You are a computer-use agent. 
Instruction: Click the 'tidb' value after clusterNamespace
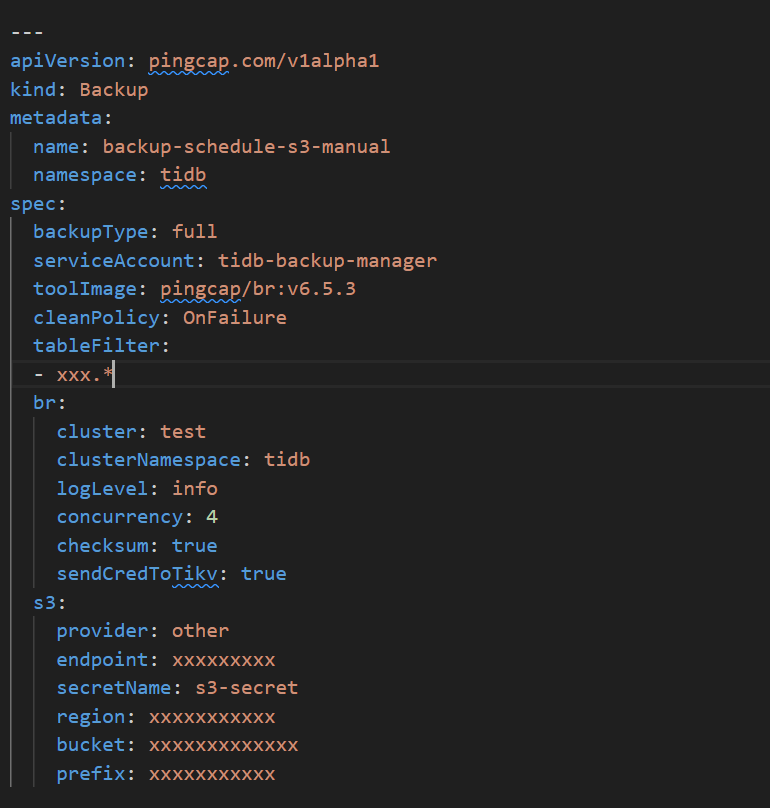click(287, 460)
